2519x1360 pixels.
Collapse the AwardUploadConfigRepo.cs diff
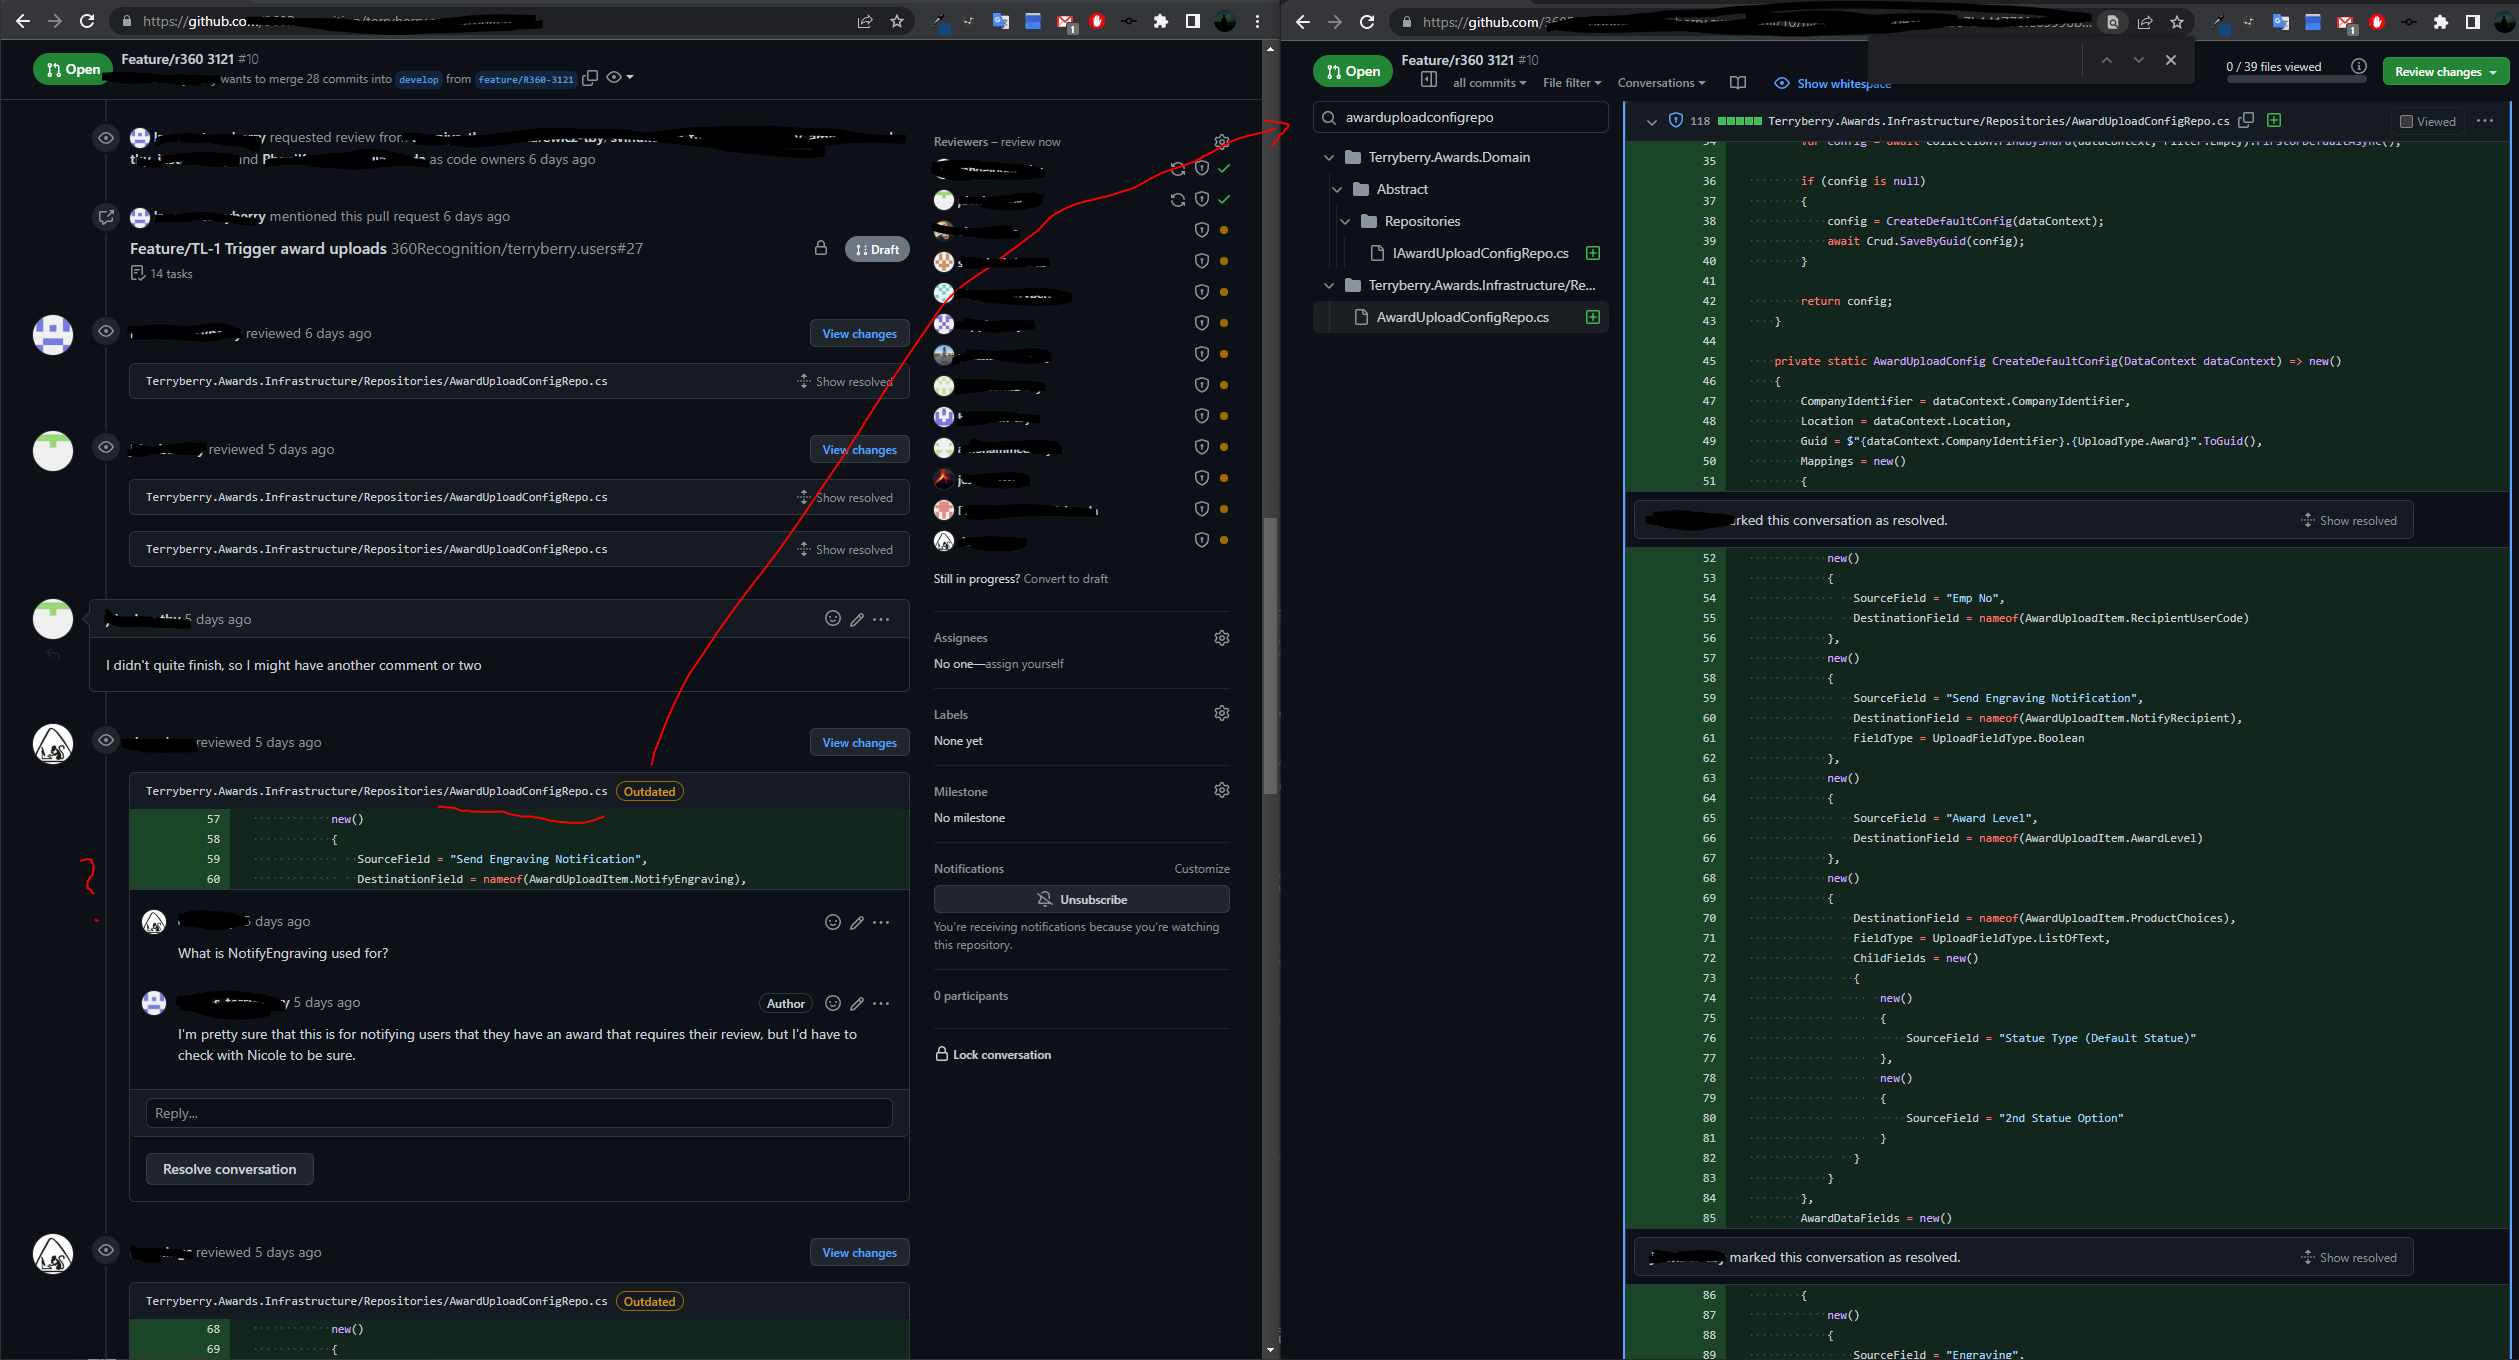(1651, 121)
